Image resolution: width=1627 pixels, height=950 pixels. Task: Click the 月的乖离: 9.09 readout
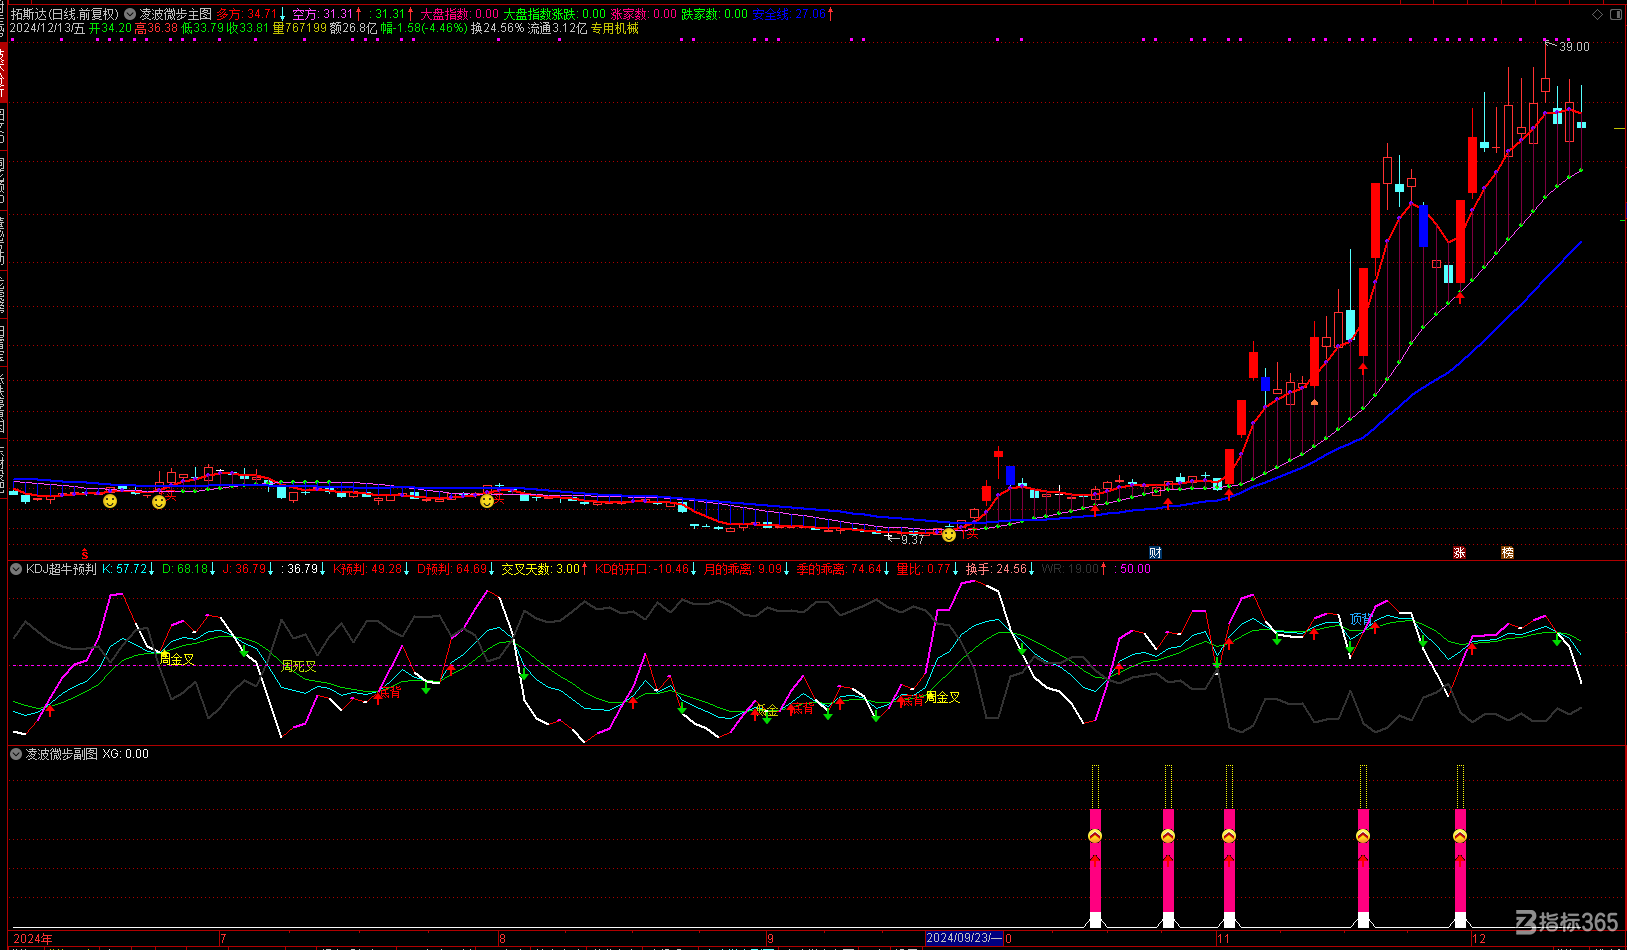point(743,569)
